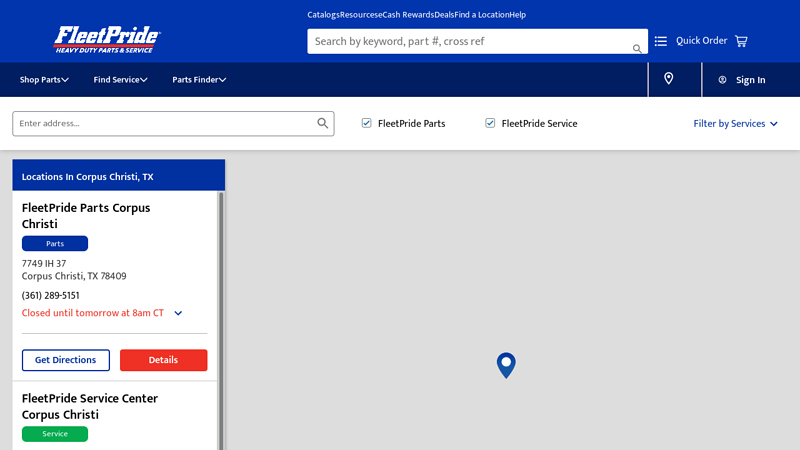Open the Catalogs menu item
This screenshot has height=450, width=800.
click(x=323, y=15)
